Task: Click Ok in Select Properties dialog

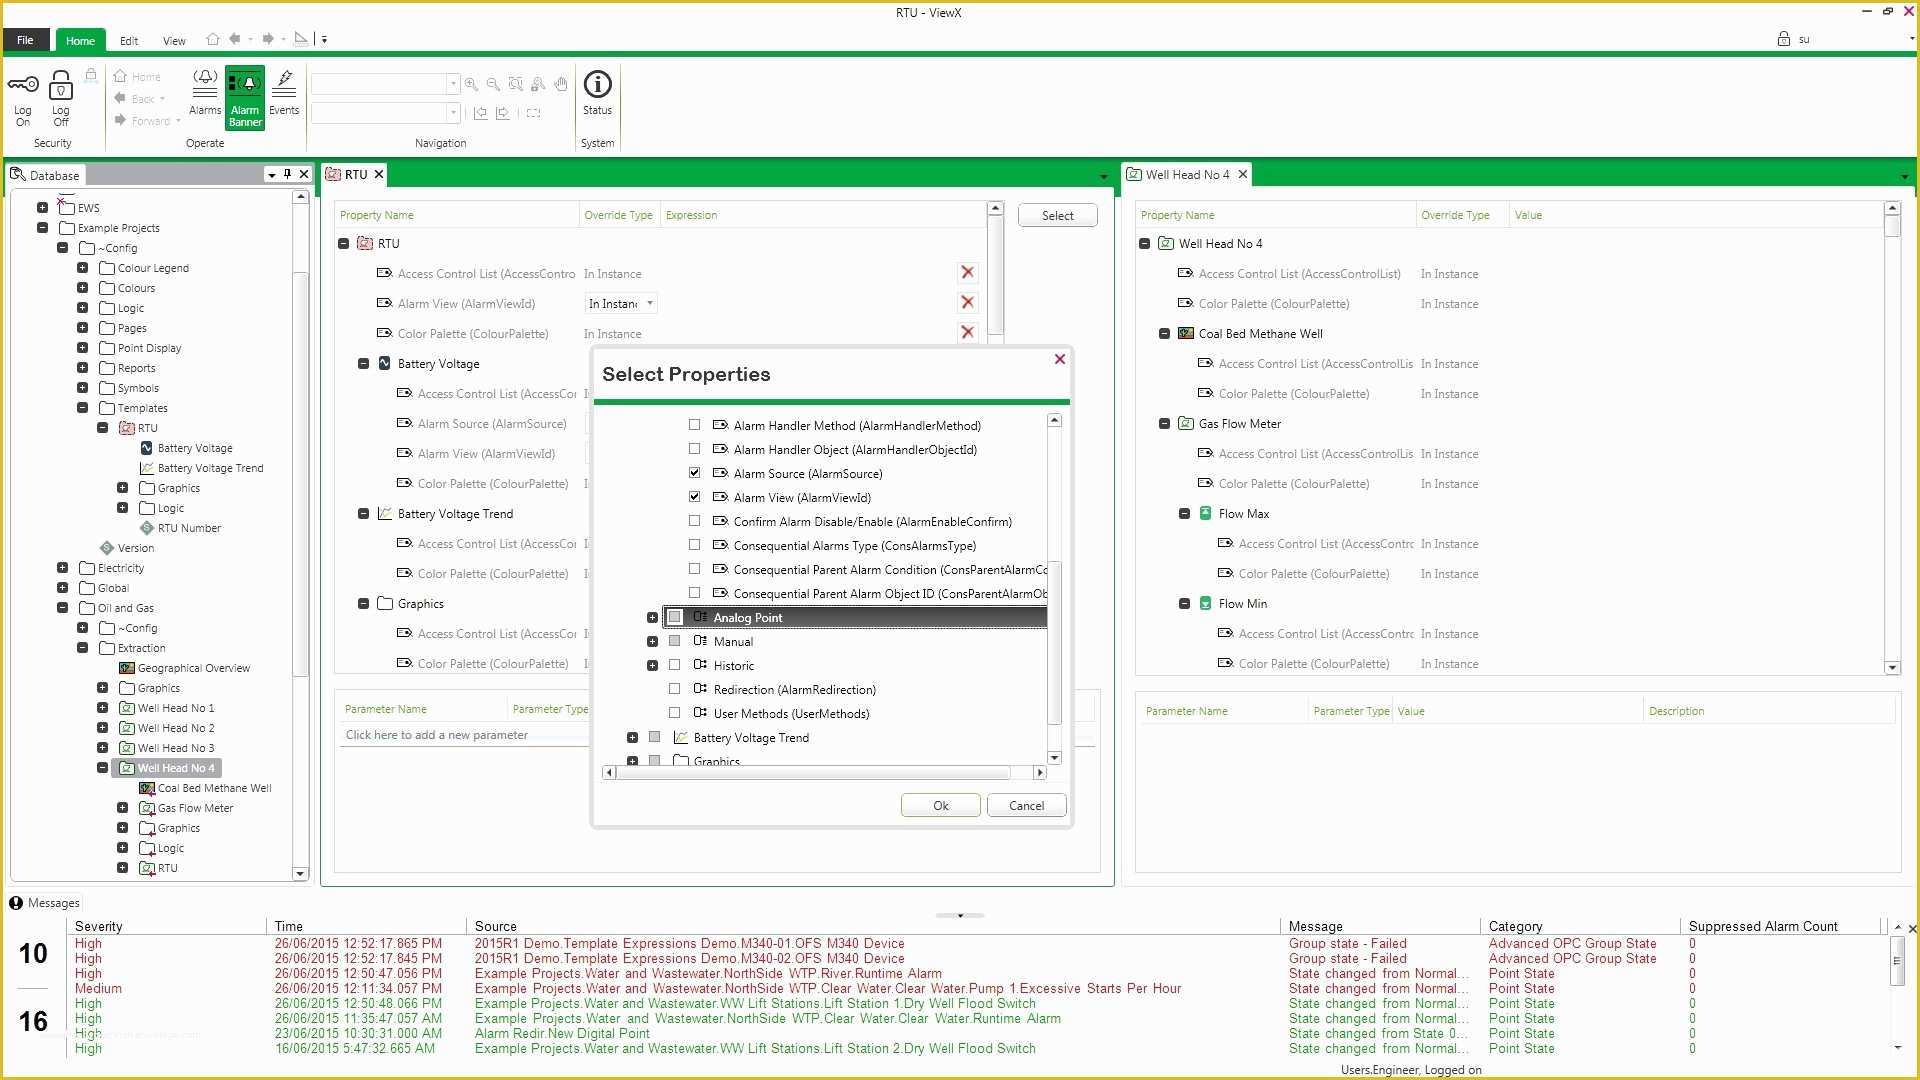Action: tap(940, 805)
